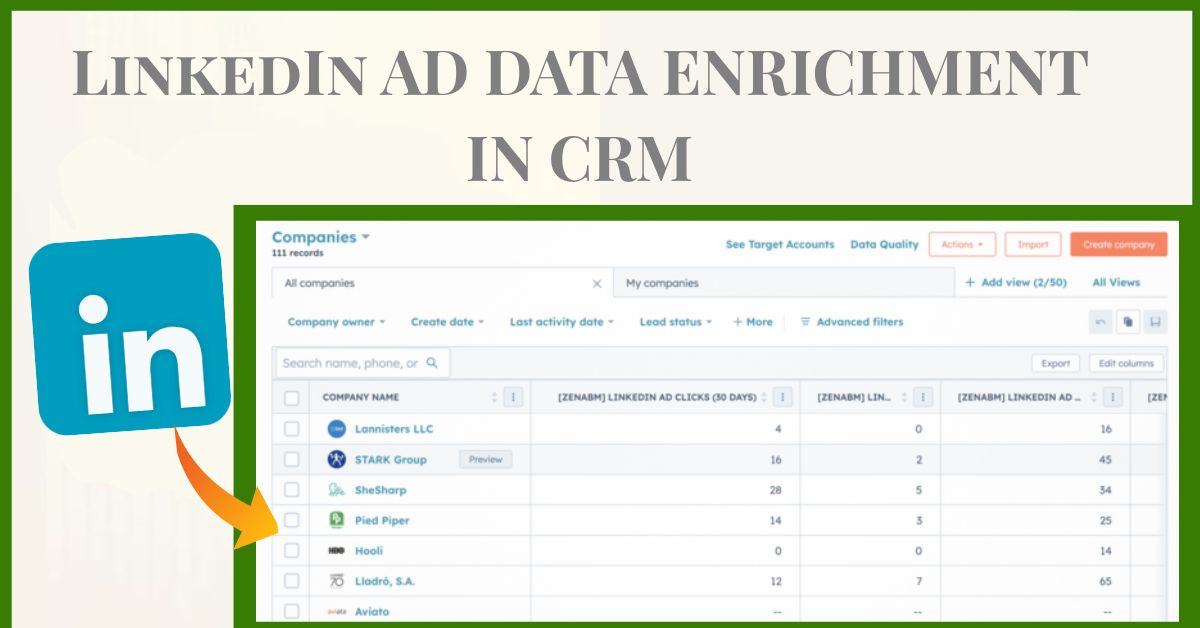Screen dimensions: 1200x628
Task: Expand the Create date filter
Action: coord(447,322)
